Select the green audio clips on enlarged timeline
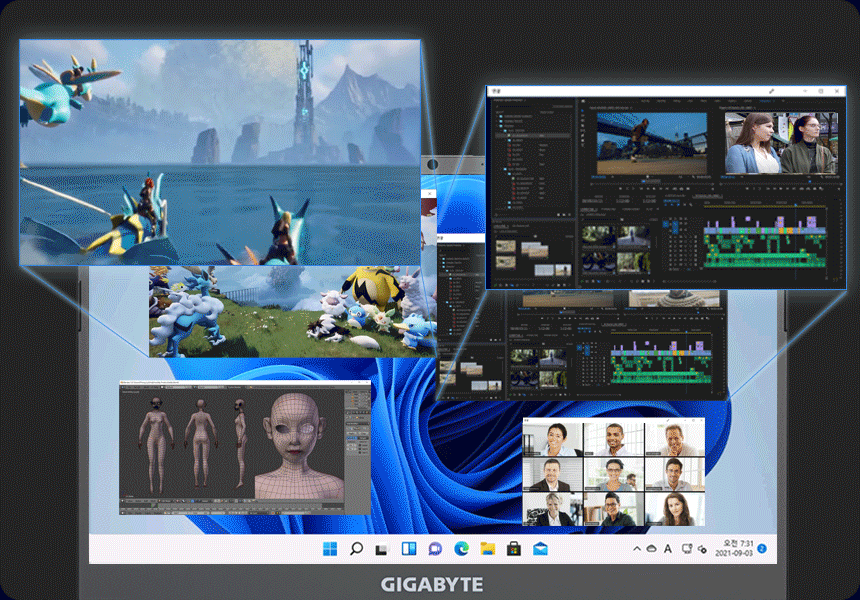This screenshot has width=860, height=600. coord(765,253)
